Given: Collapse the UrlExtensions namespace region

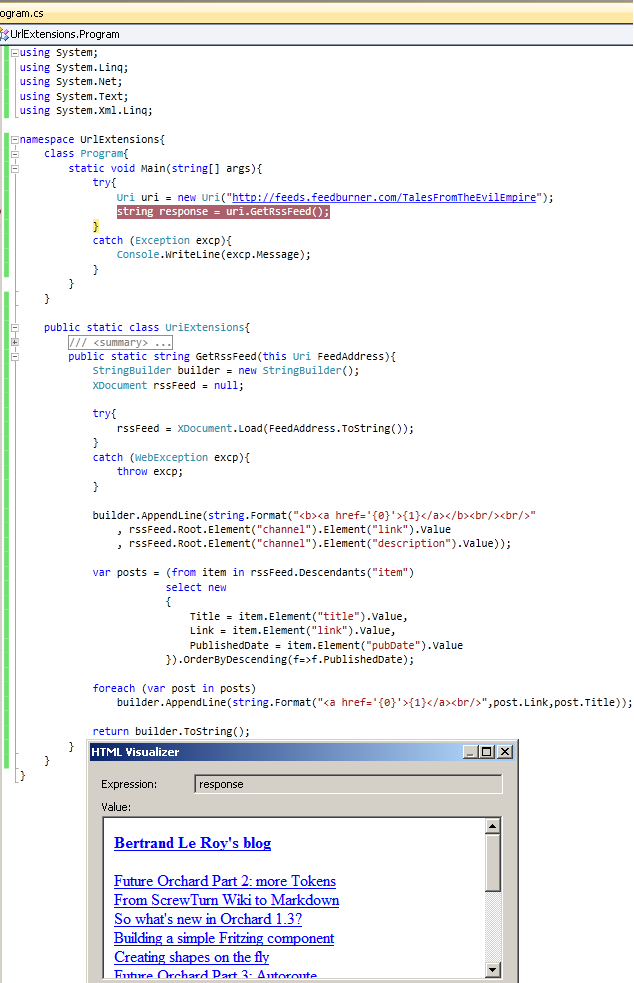Looking at the screenshot, I should pyautogui.click(x=14, y=139).
